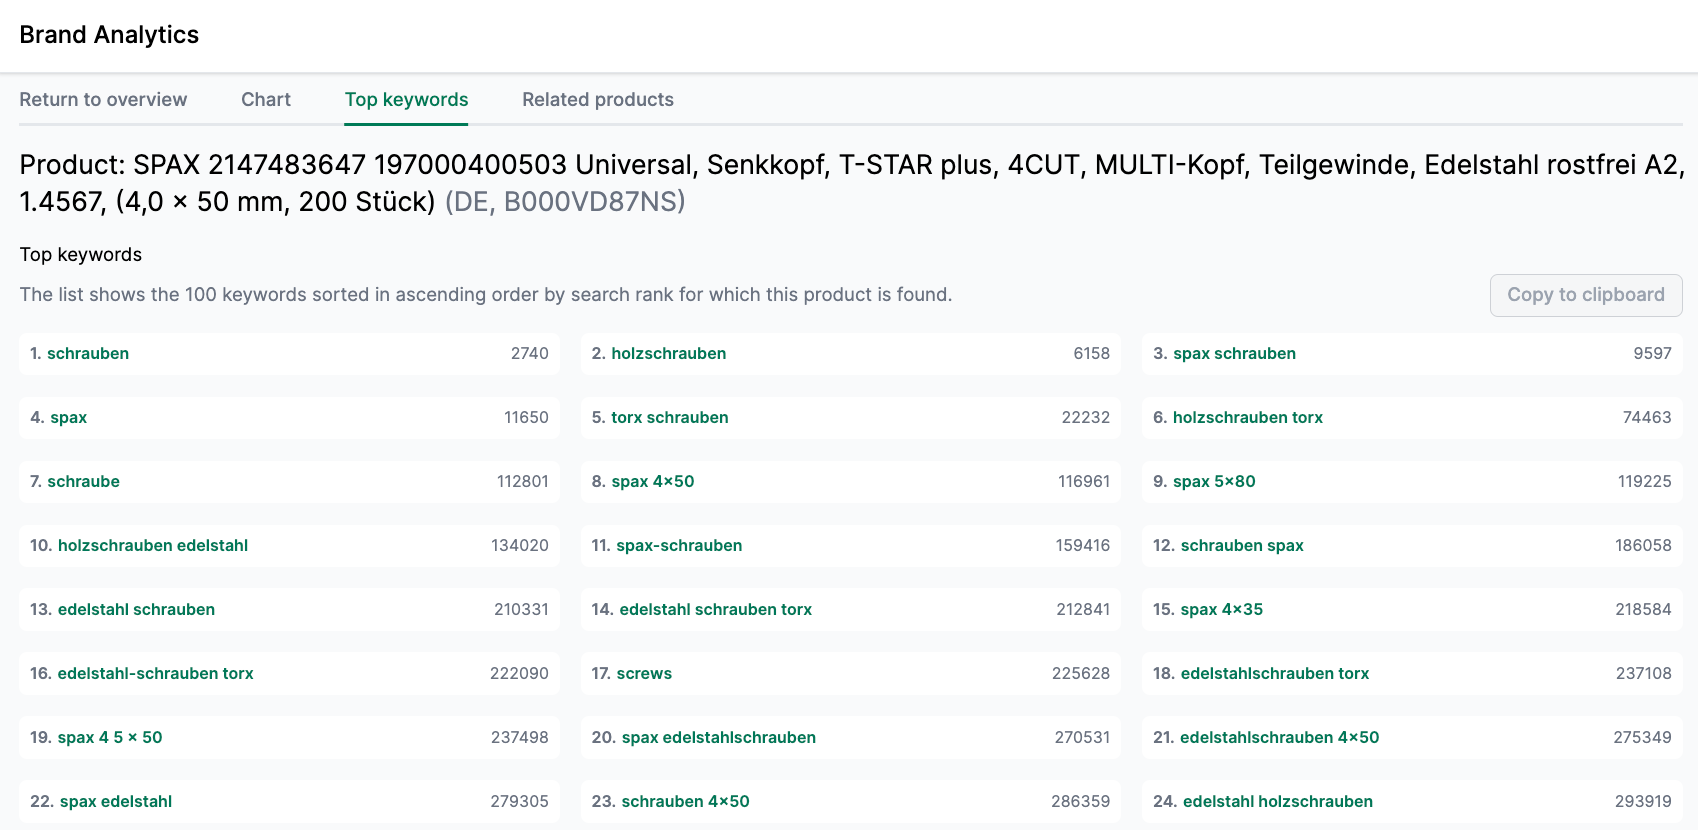This screenshot has width=1698, height=830.
Task: Open the keyword link 'spax schrauben'
Action: pos(1234,353)
